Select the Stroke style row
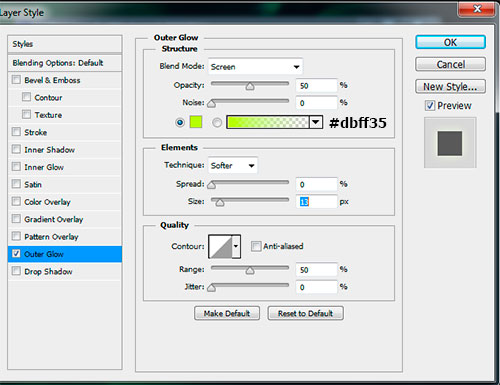 pos(65,132)
